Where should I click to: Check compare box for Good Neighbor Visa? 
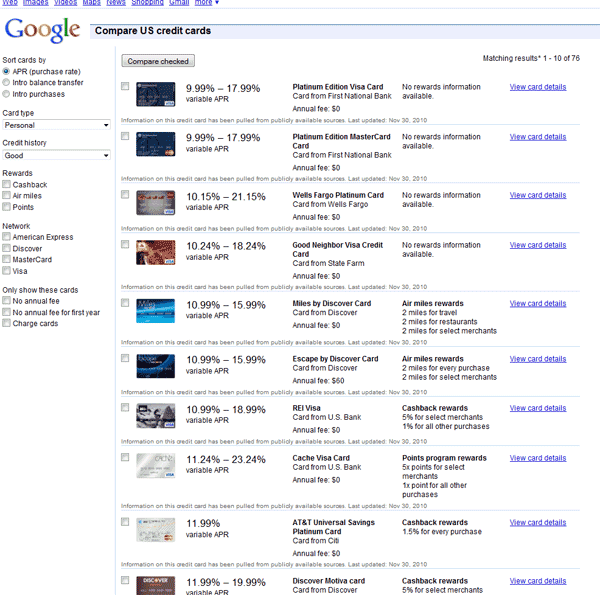(x=125, y=244)
